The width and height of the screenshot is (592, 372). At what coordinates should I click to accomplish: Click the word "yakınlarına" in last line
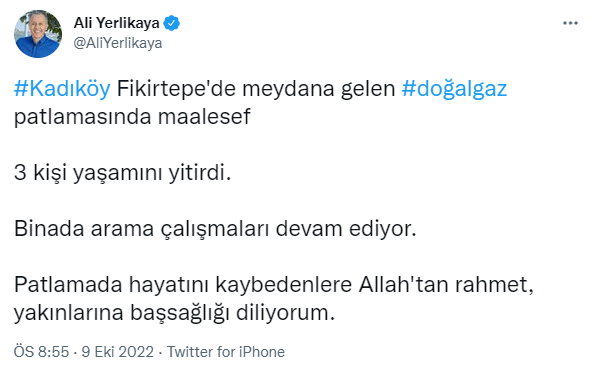click(69, 313)
